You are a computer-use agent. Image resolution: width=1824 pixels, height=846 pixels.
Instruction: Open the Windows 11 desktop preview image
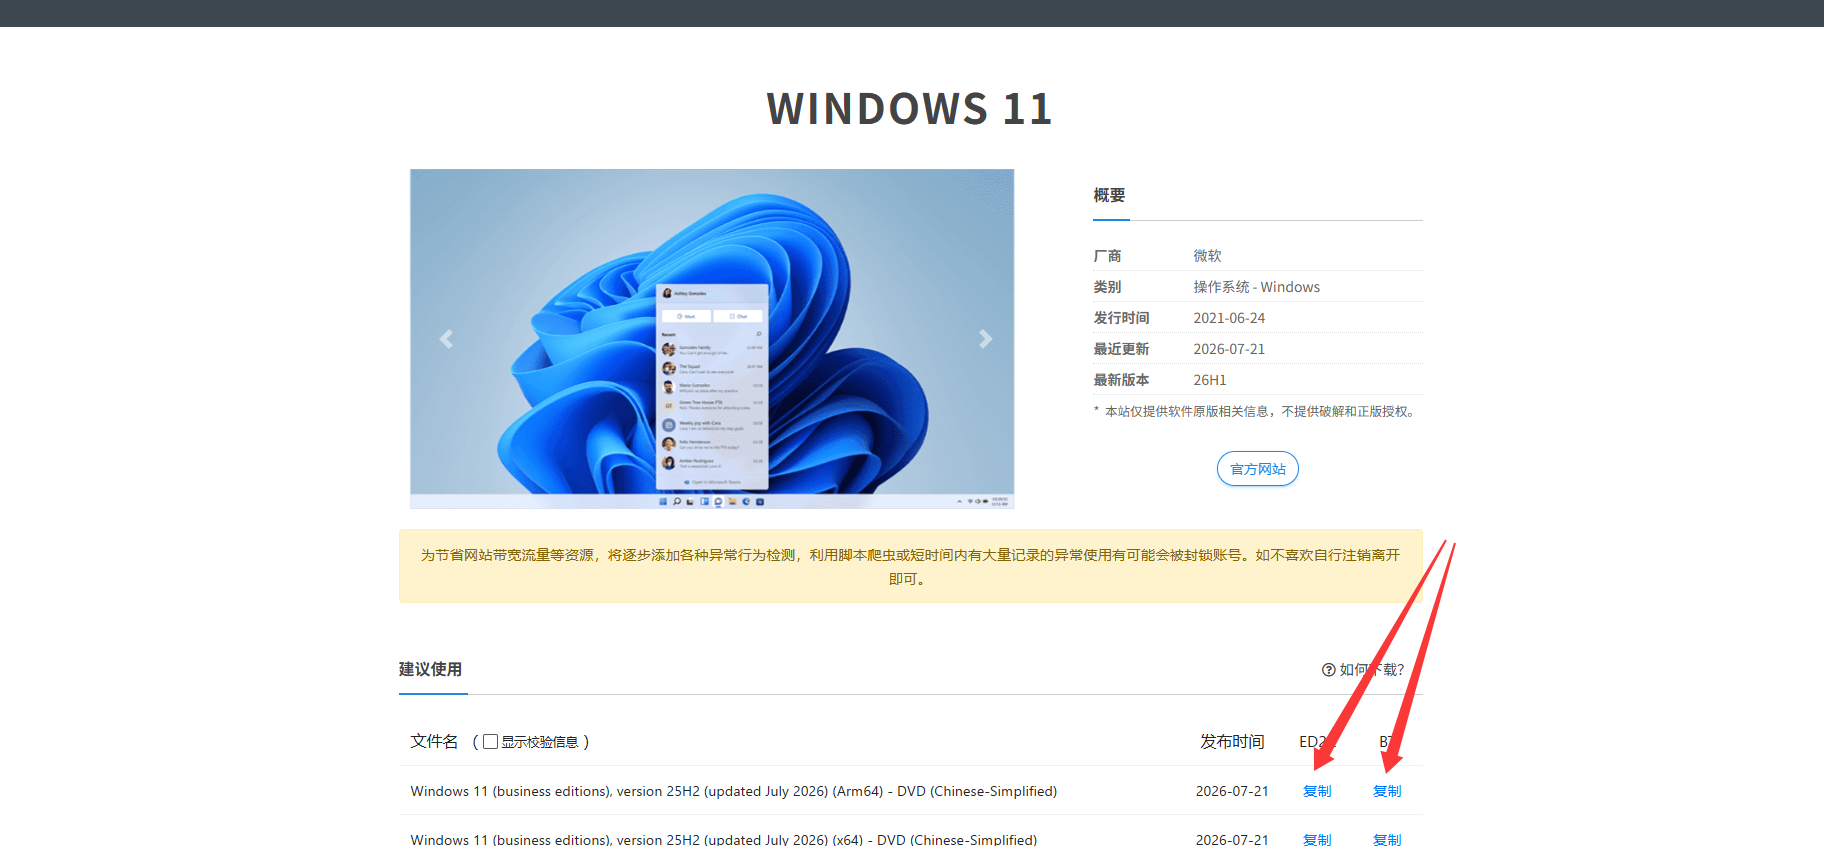click(x=712, y=339)
